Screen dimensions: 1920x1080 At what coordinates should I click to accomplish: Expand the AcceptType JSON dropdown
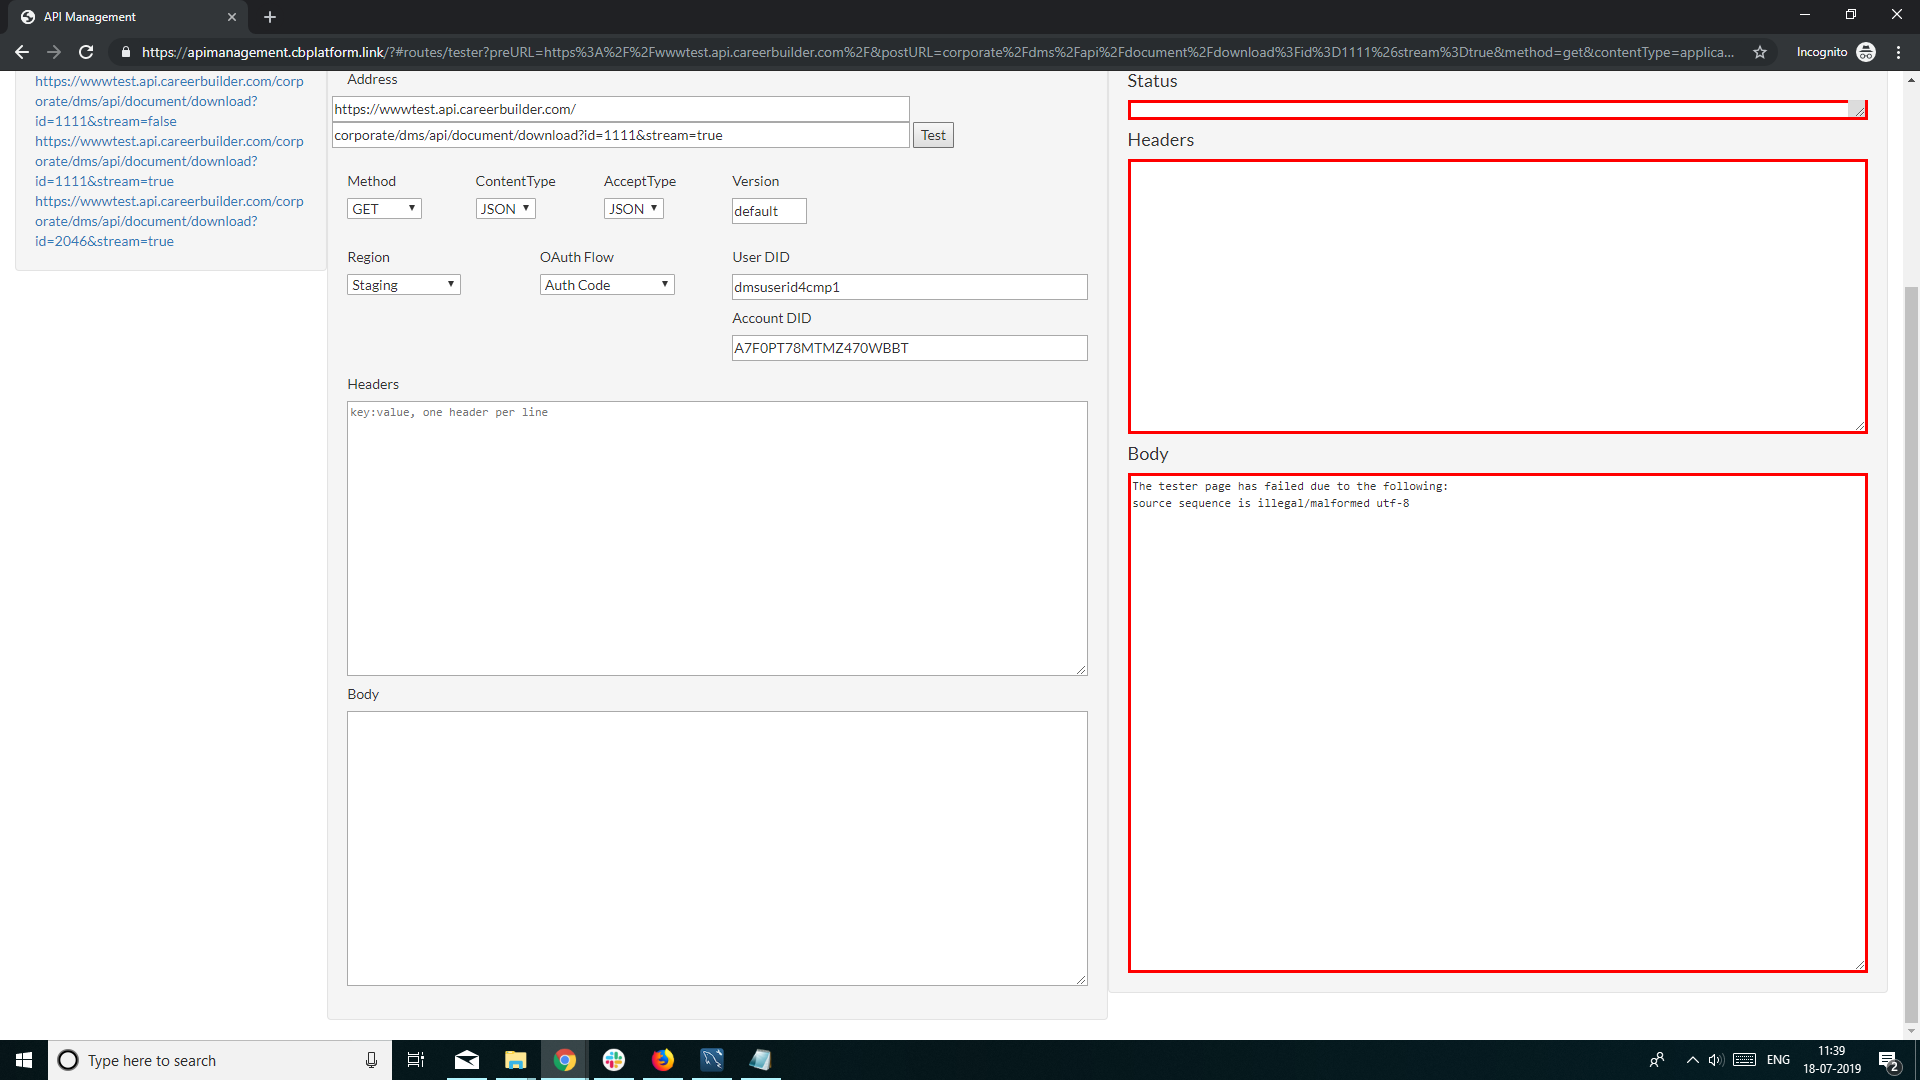pyautogui.click(x=633, y=209)
